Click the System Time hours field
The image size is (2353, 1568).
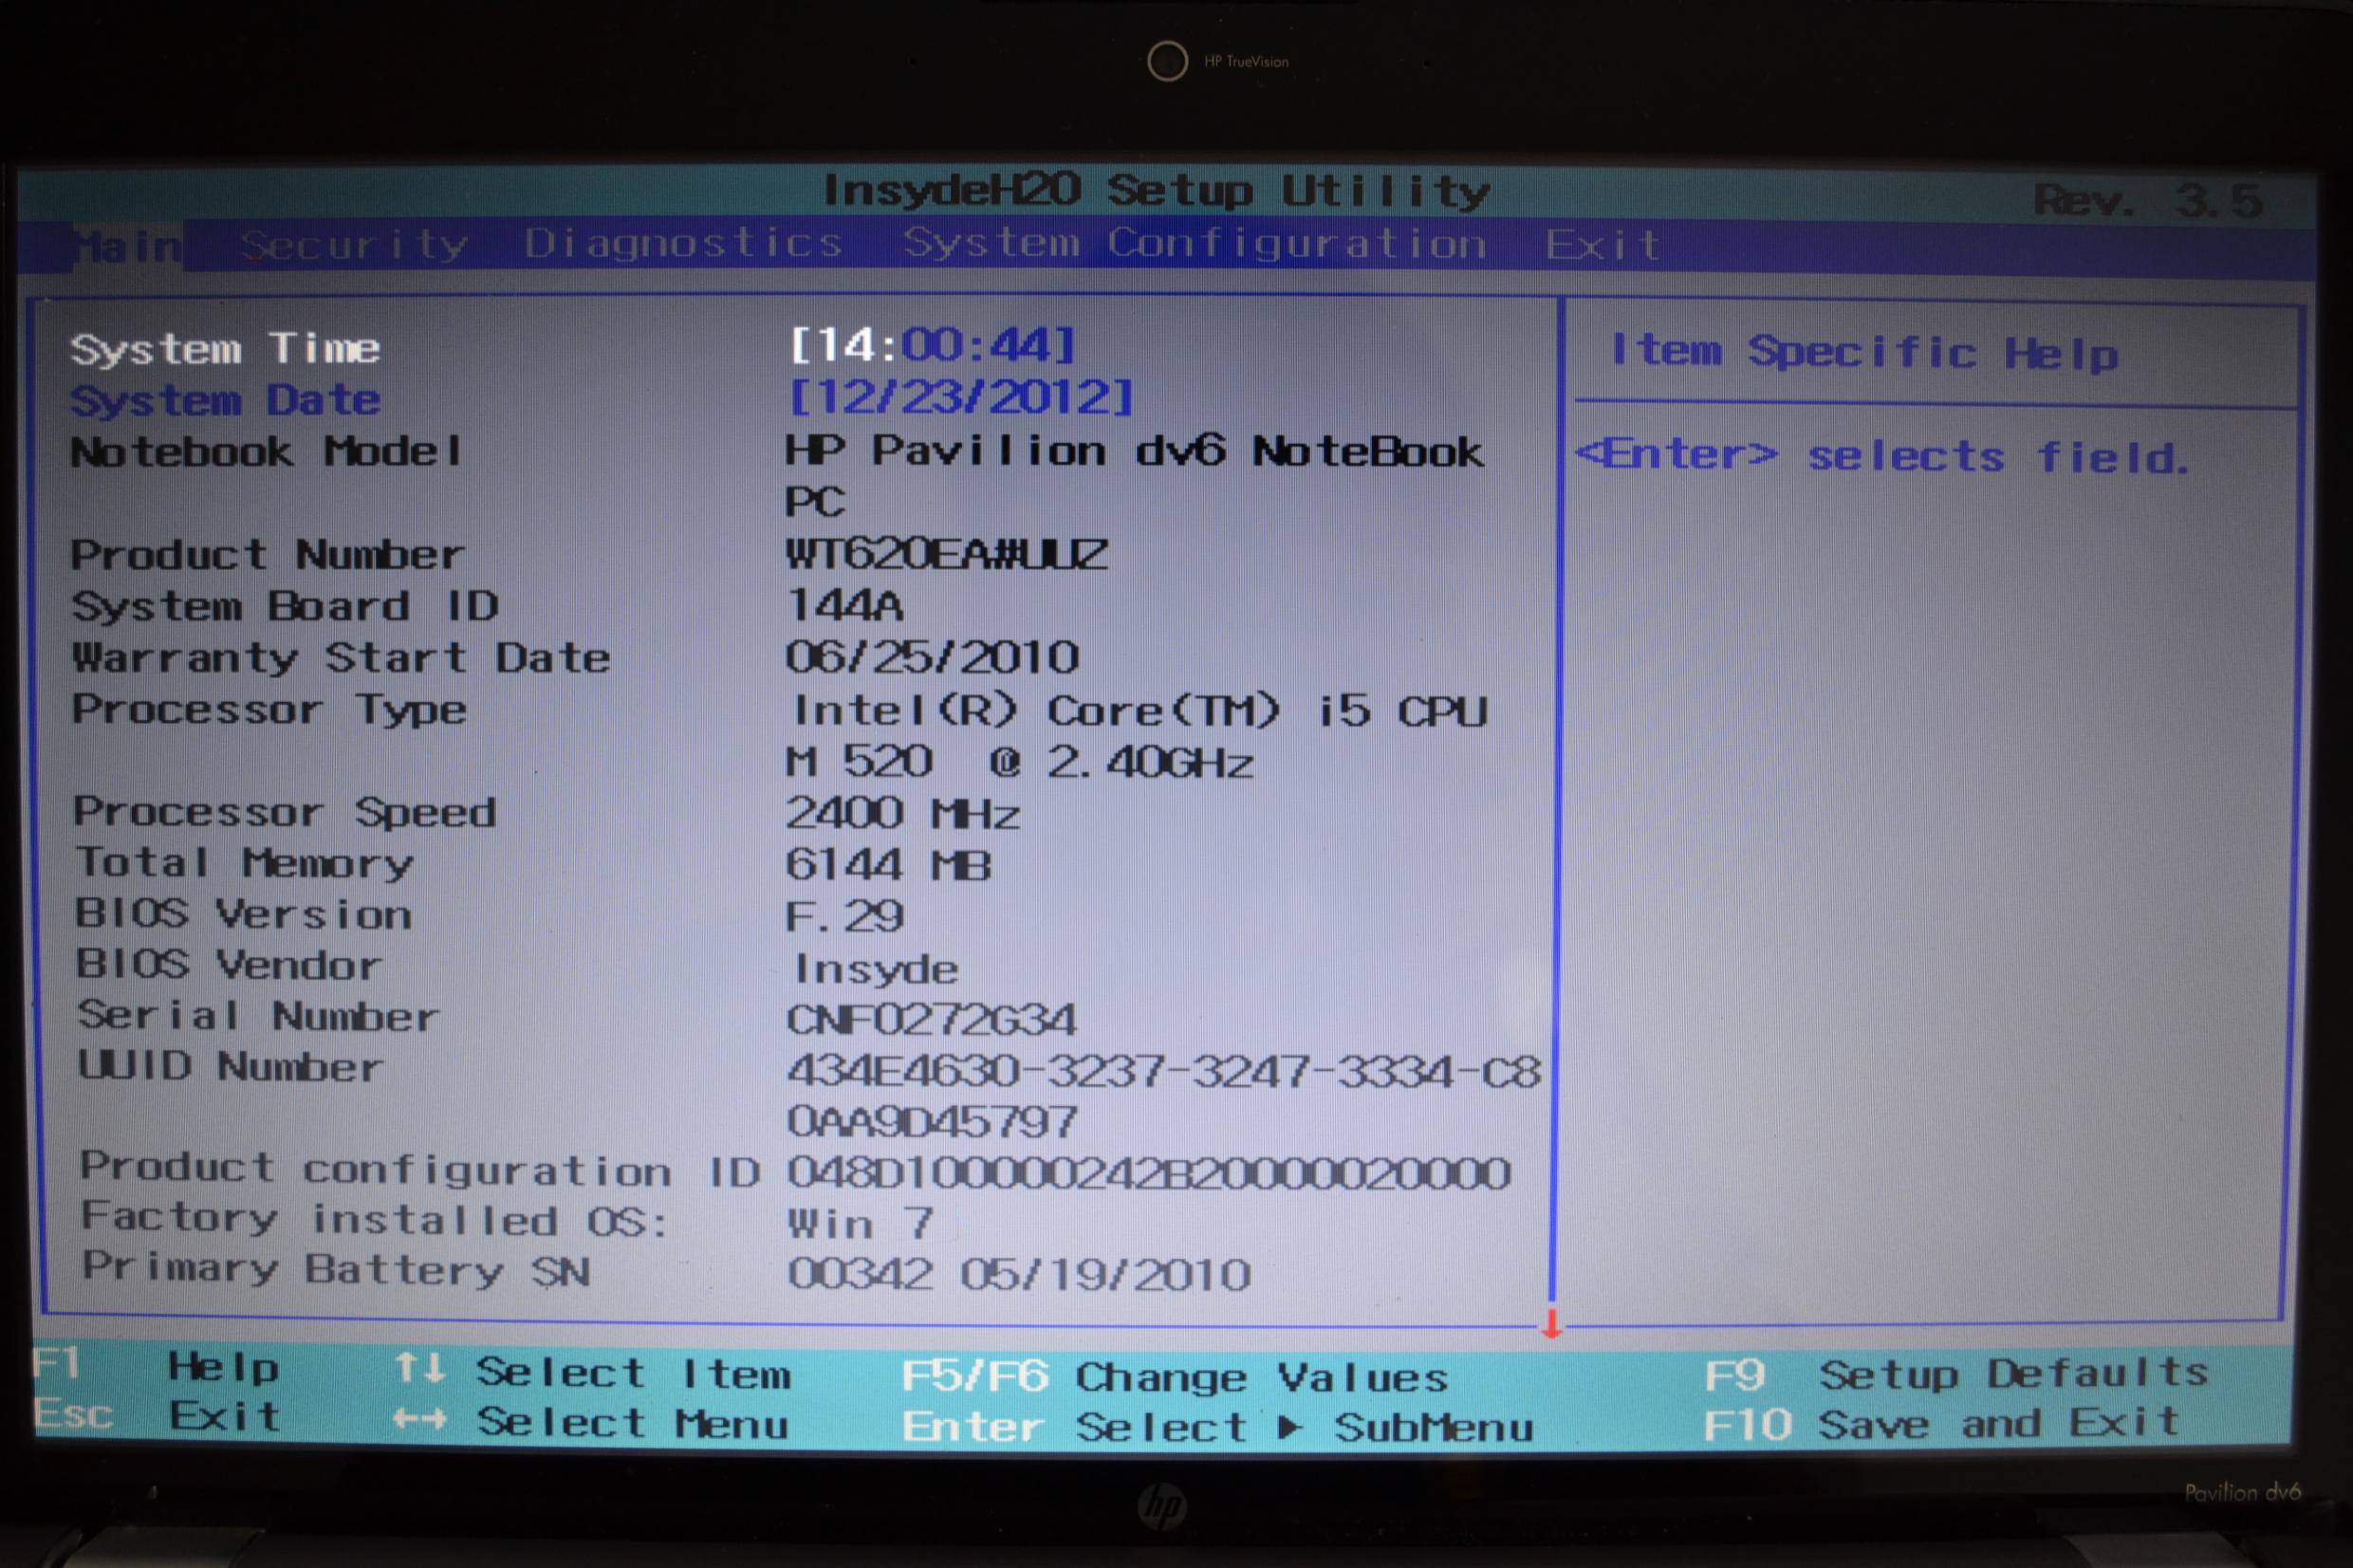845,346
